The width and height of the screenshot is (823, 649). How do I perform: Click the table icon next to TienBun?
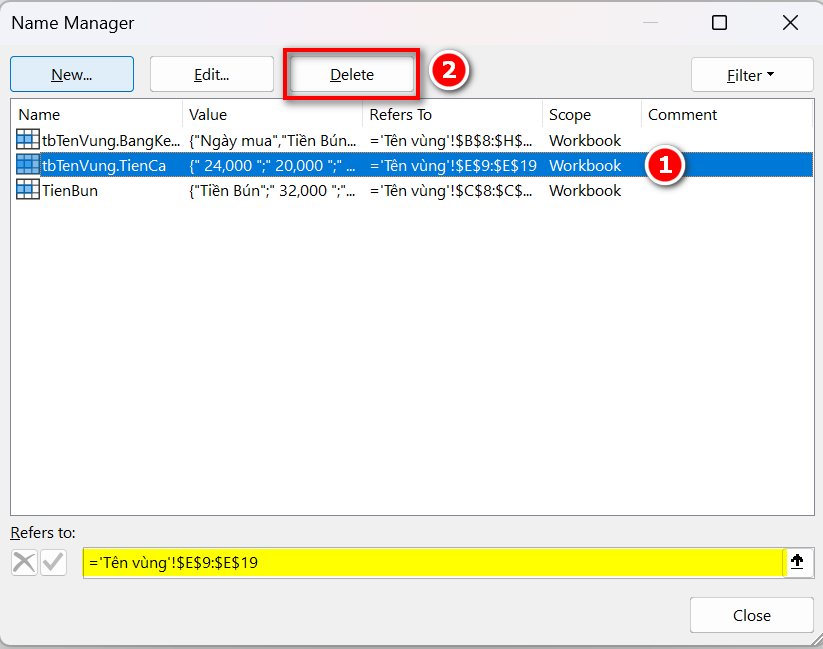point(28,190)
